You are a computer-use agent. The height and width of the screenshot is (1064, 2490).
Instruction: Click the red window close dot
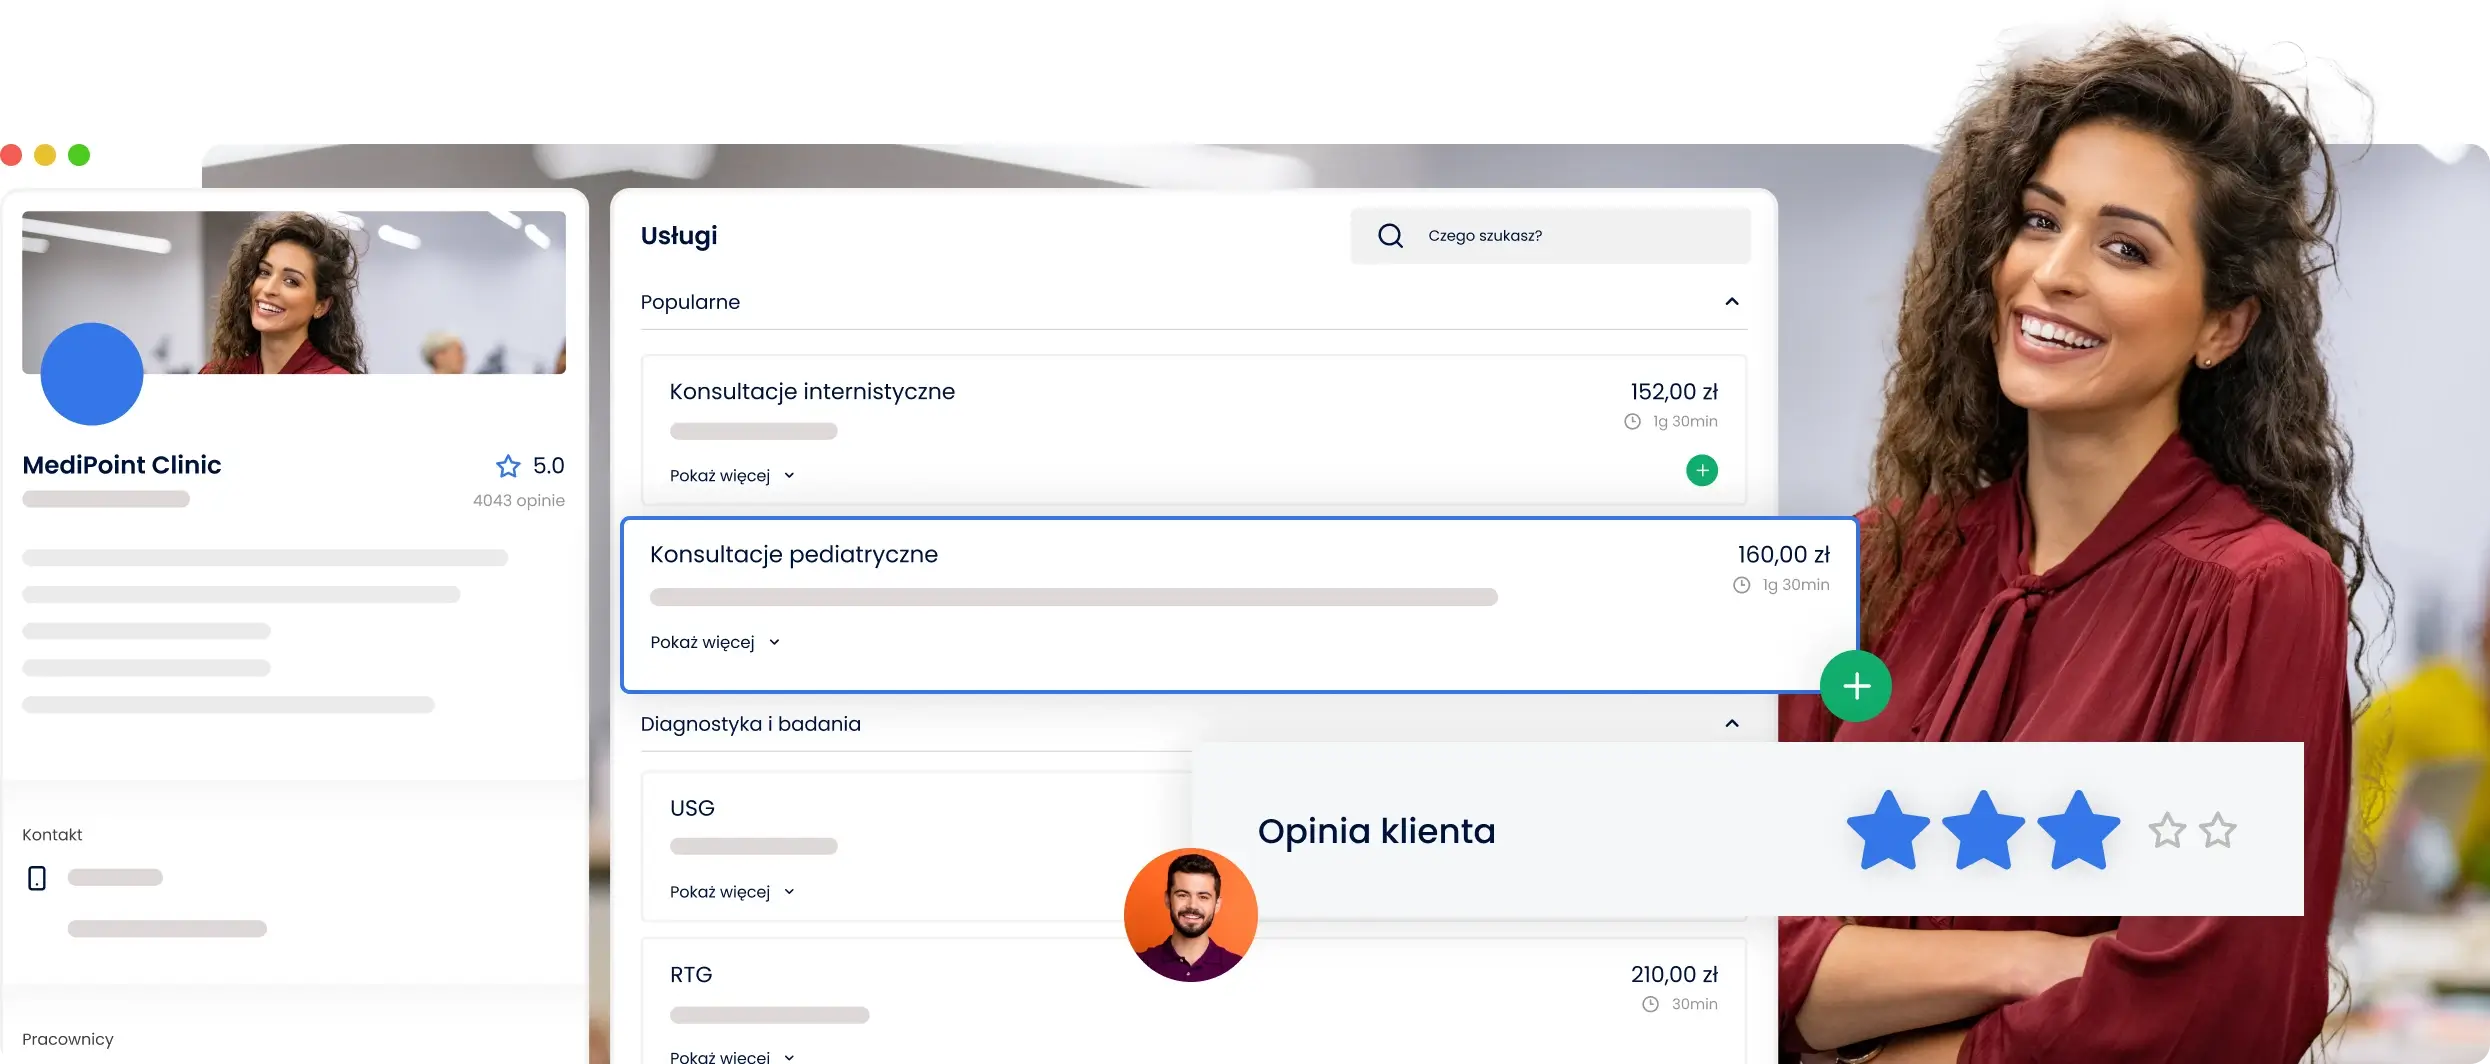[x=11, y=155]
